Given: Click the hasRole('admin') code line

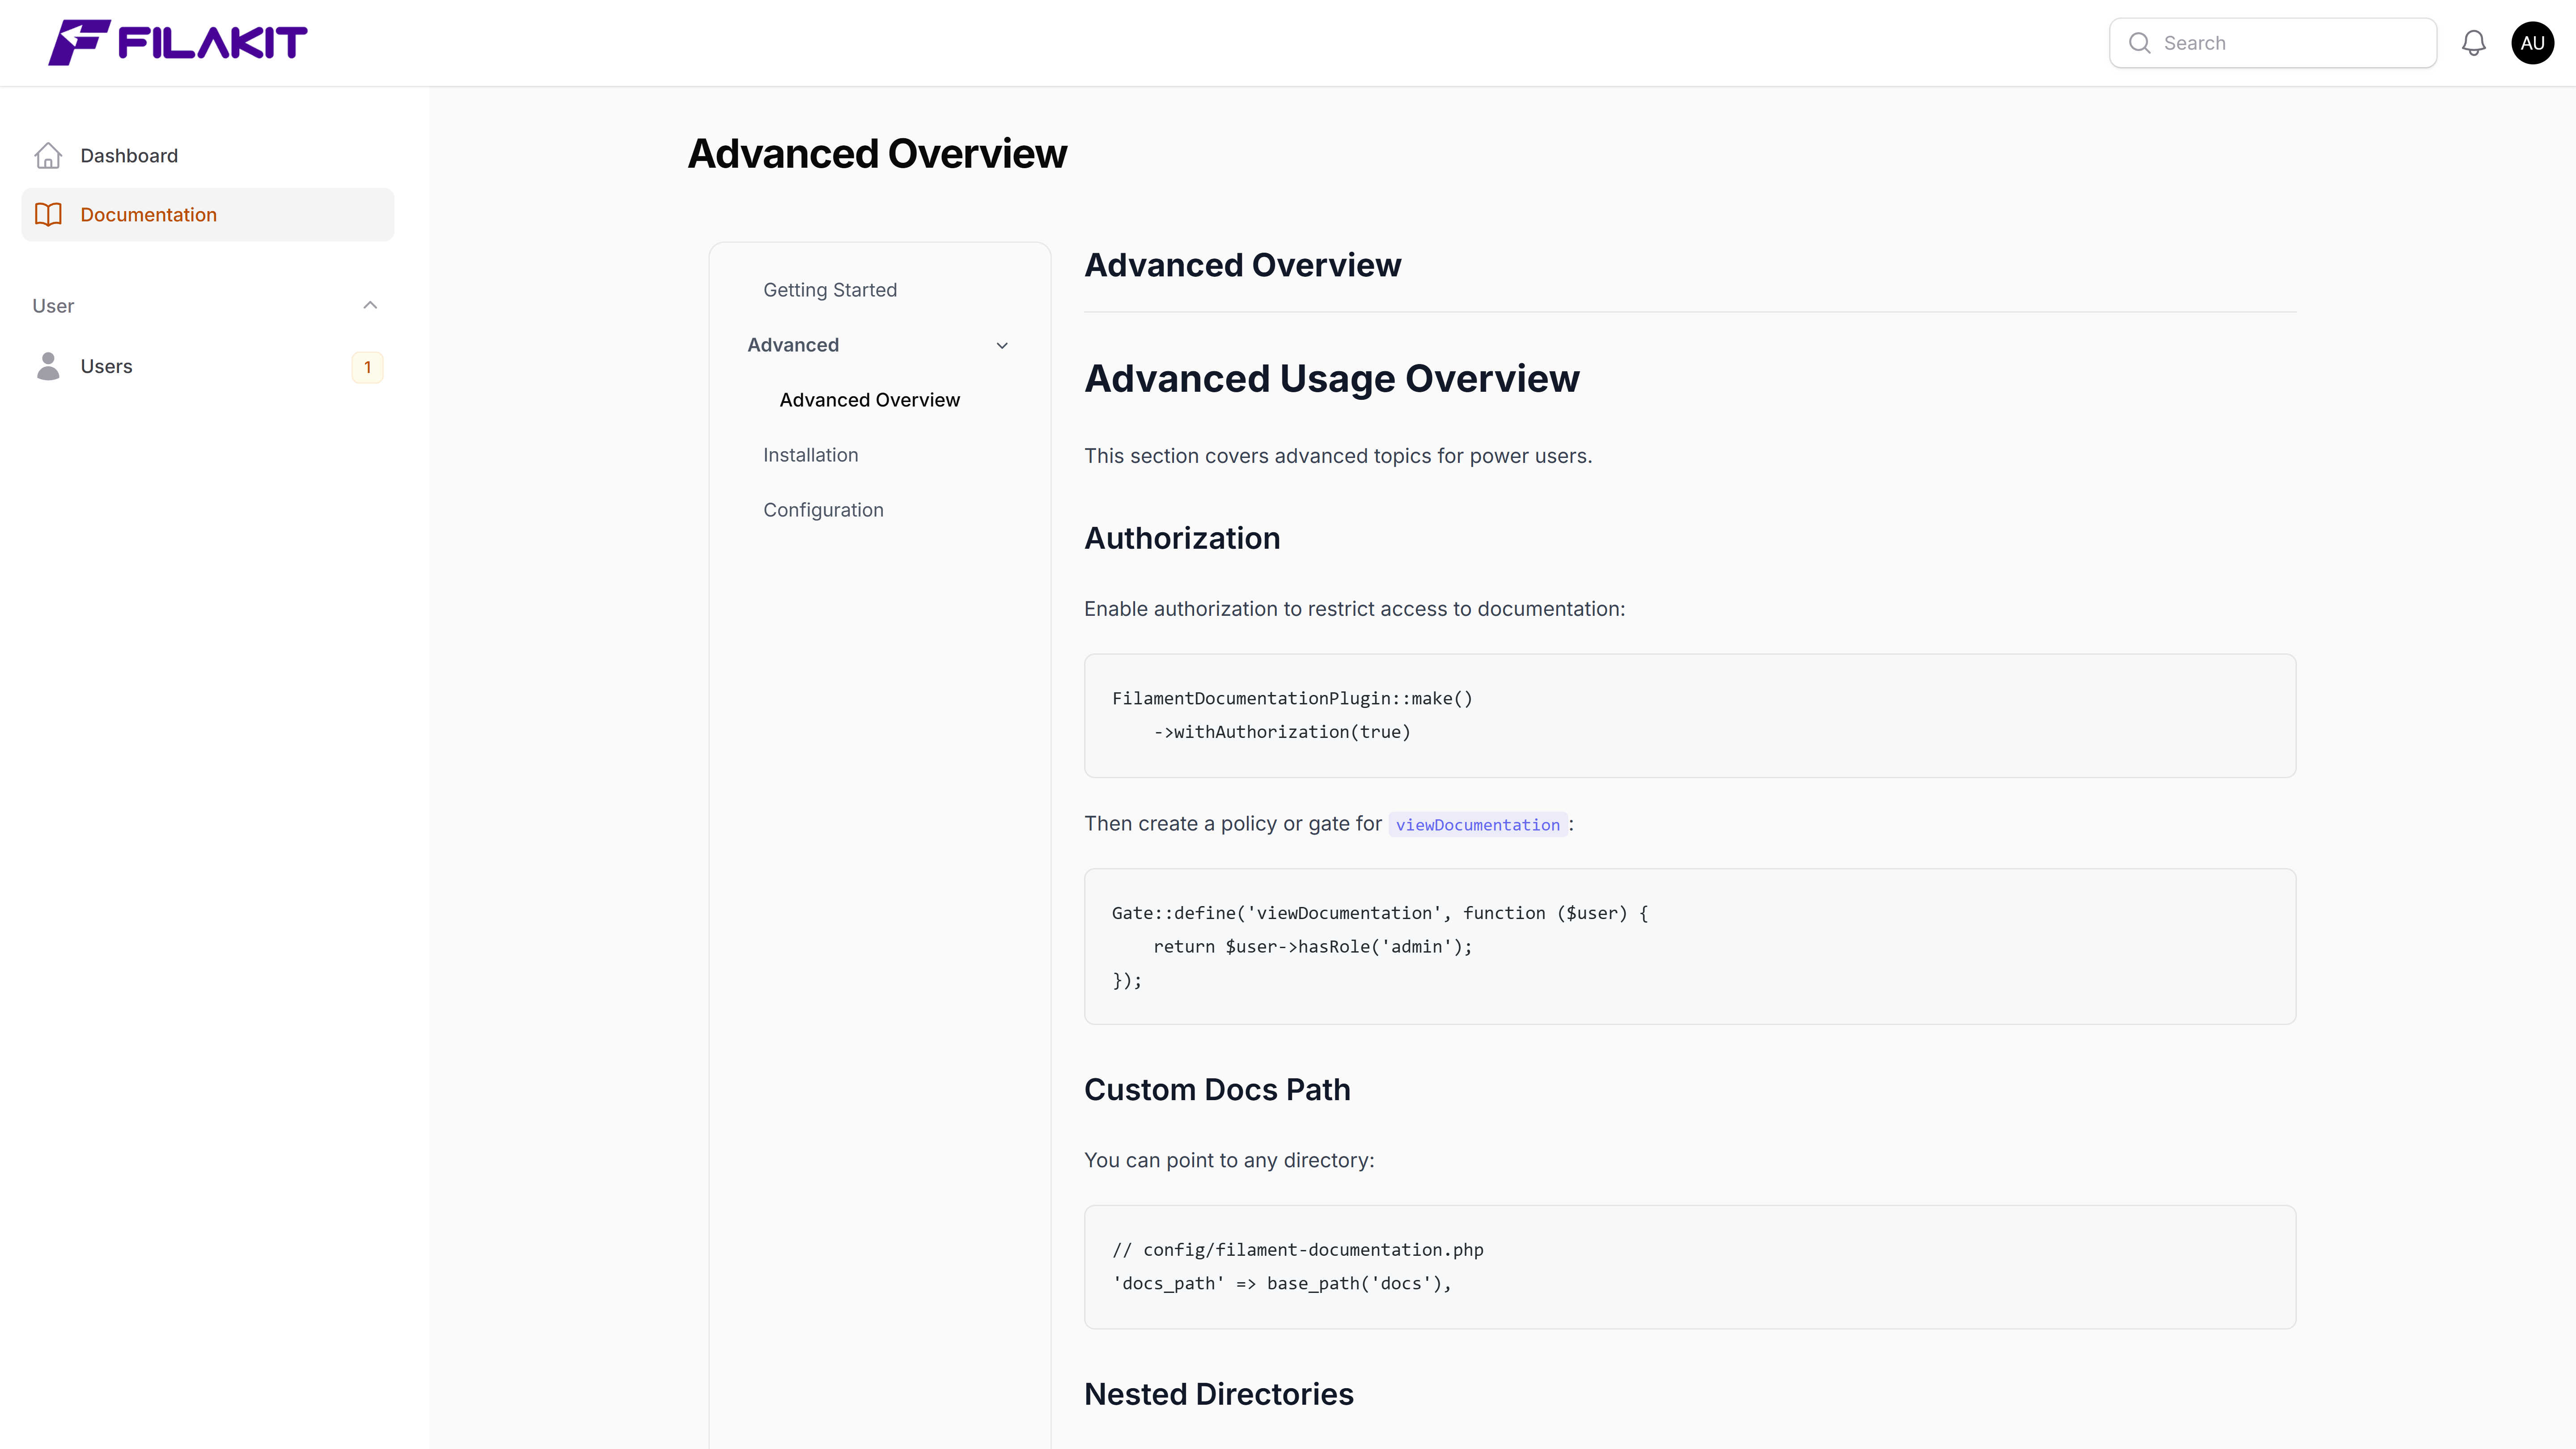Looking at the screenshot, I should 1312,947.
